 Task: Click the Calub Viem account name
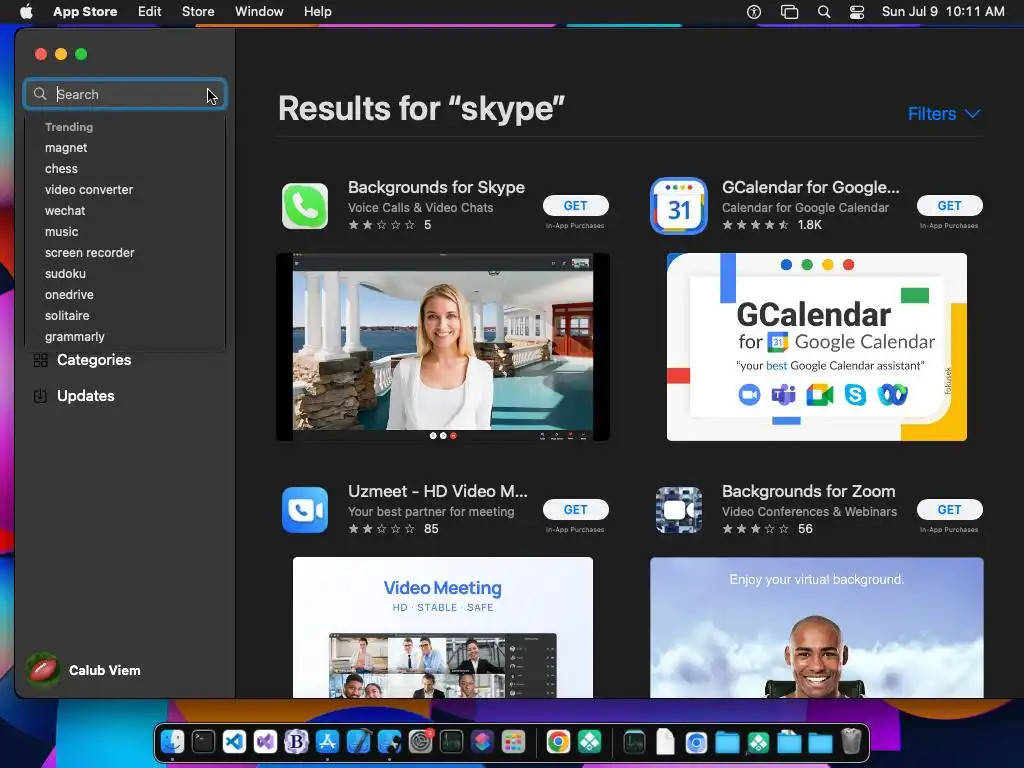click(104, 671)
